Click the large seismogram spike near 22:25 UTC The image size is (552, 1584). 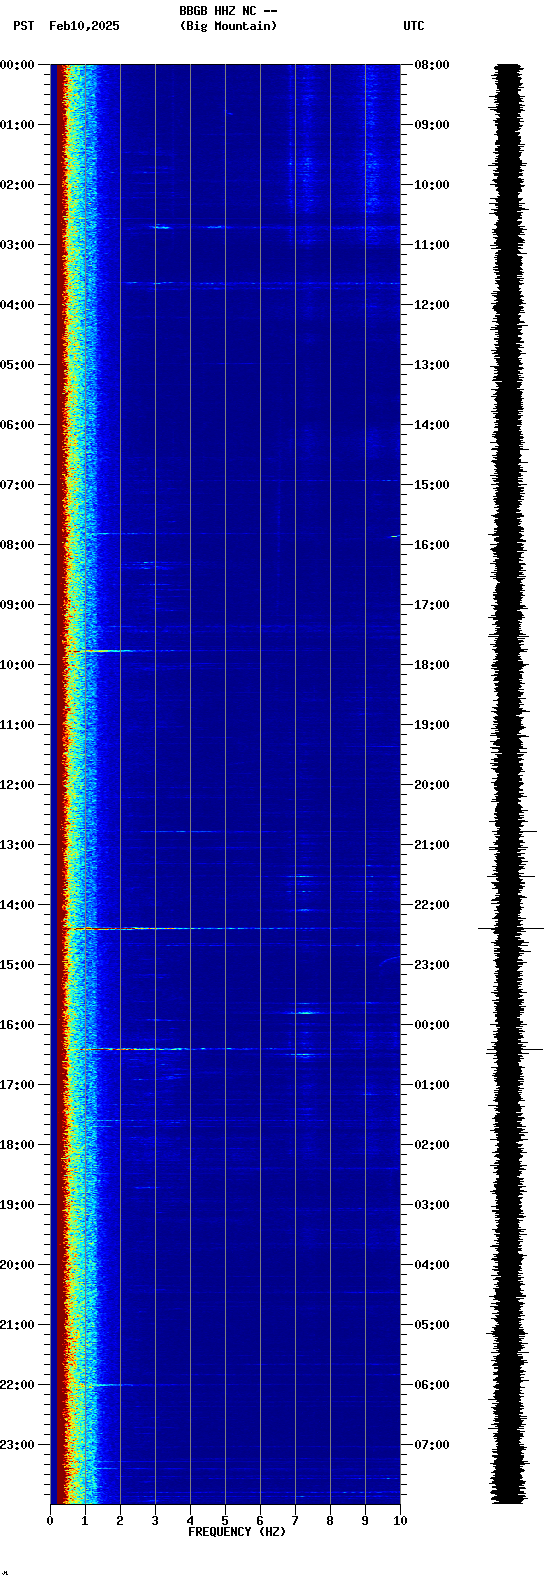coord(511,929)
